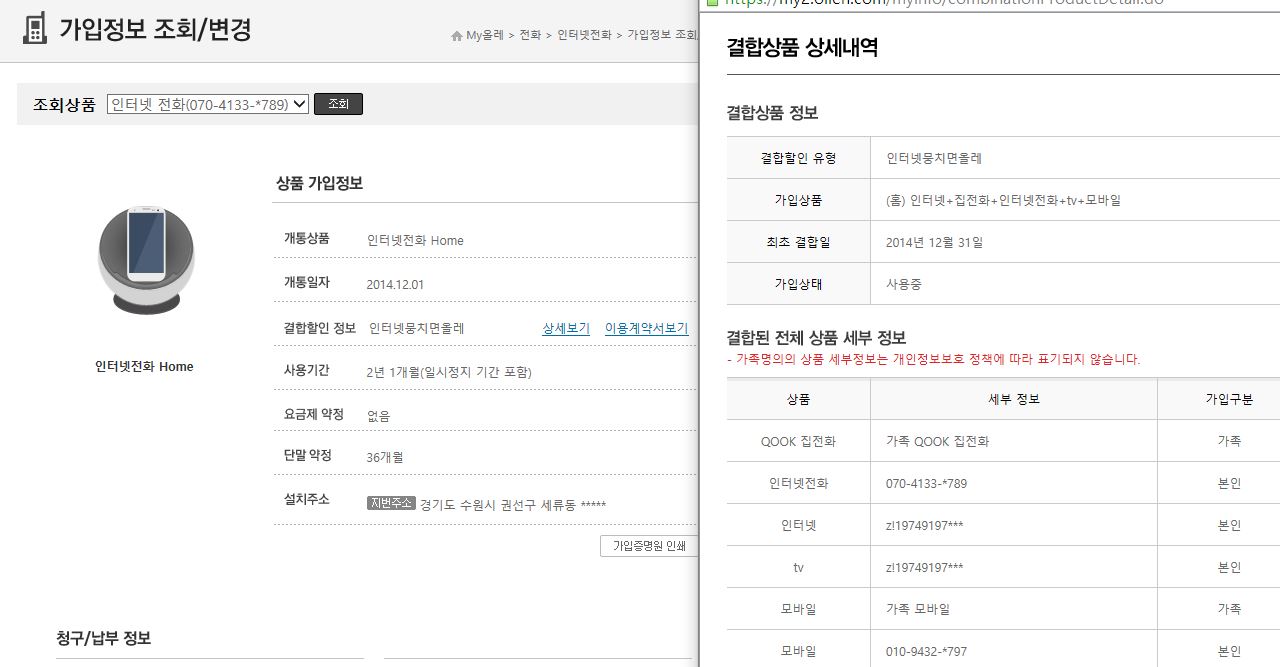Select 전화 in the breadcrumb path

point(530,35)
